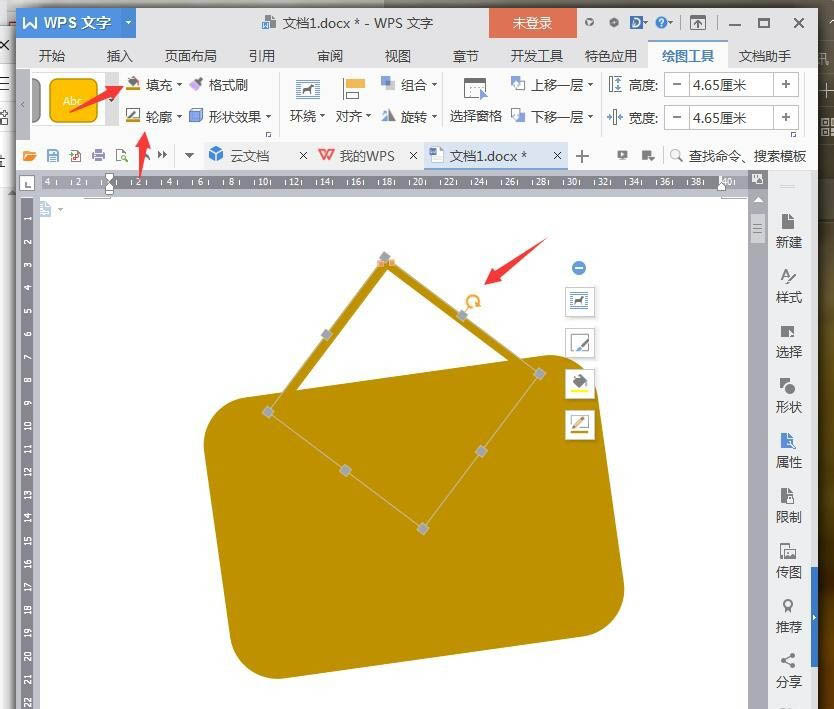Increase the 高度 height with plus button
This screenshot has height=709, width=834.
click(x=786, y=85)
